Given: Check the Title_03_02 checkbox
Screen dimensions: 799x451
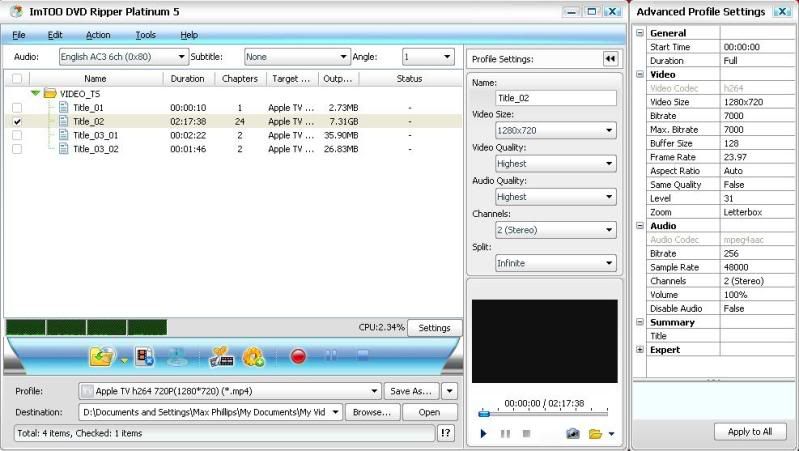Looking at the screenshot, I should (x=17, y=149).
